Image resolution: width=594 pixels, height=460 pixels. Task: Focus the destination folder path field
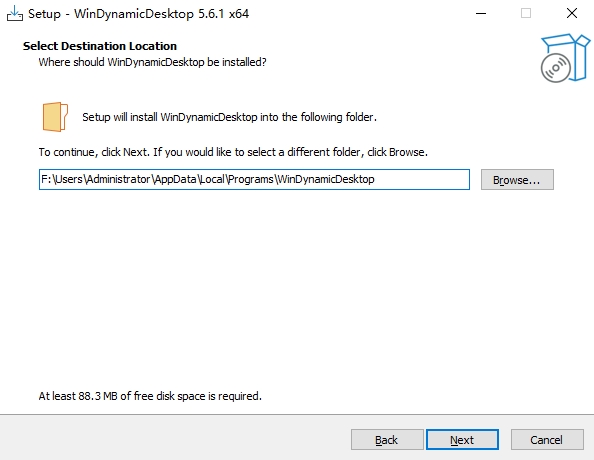254,179
